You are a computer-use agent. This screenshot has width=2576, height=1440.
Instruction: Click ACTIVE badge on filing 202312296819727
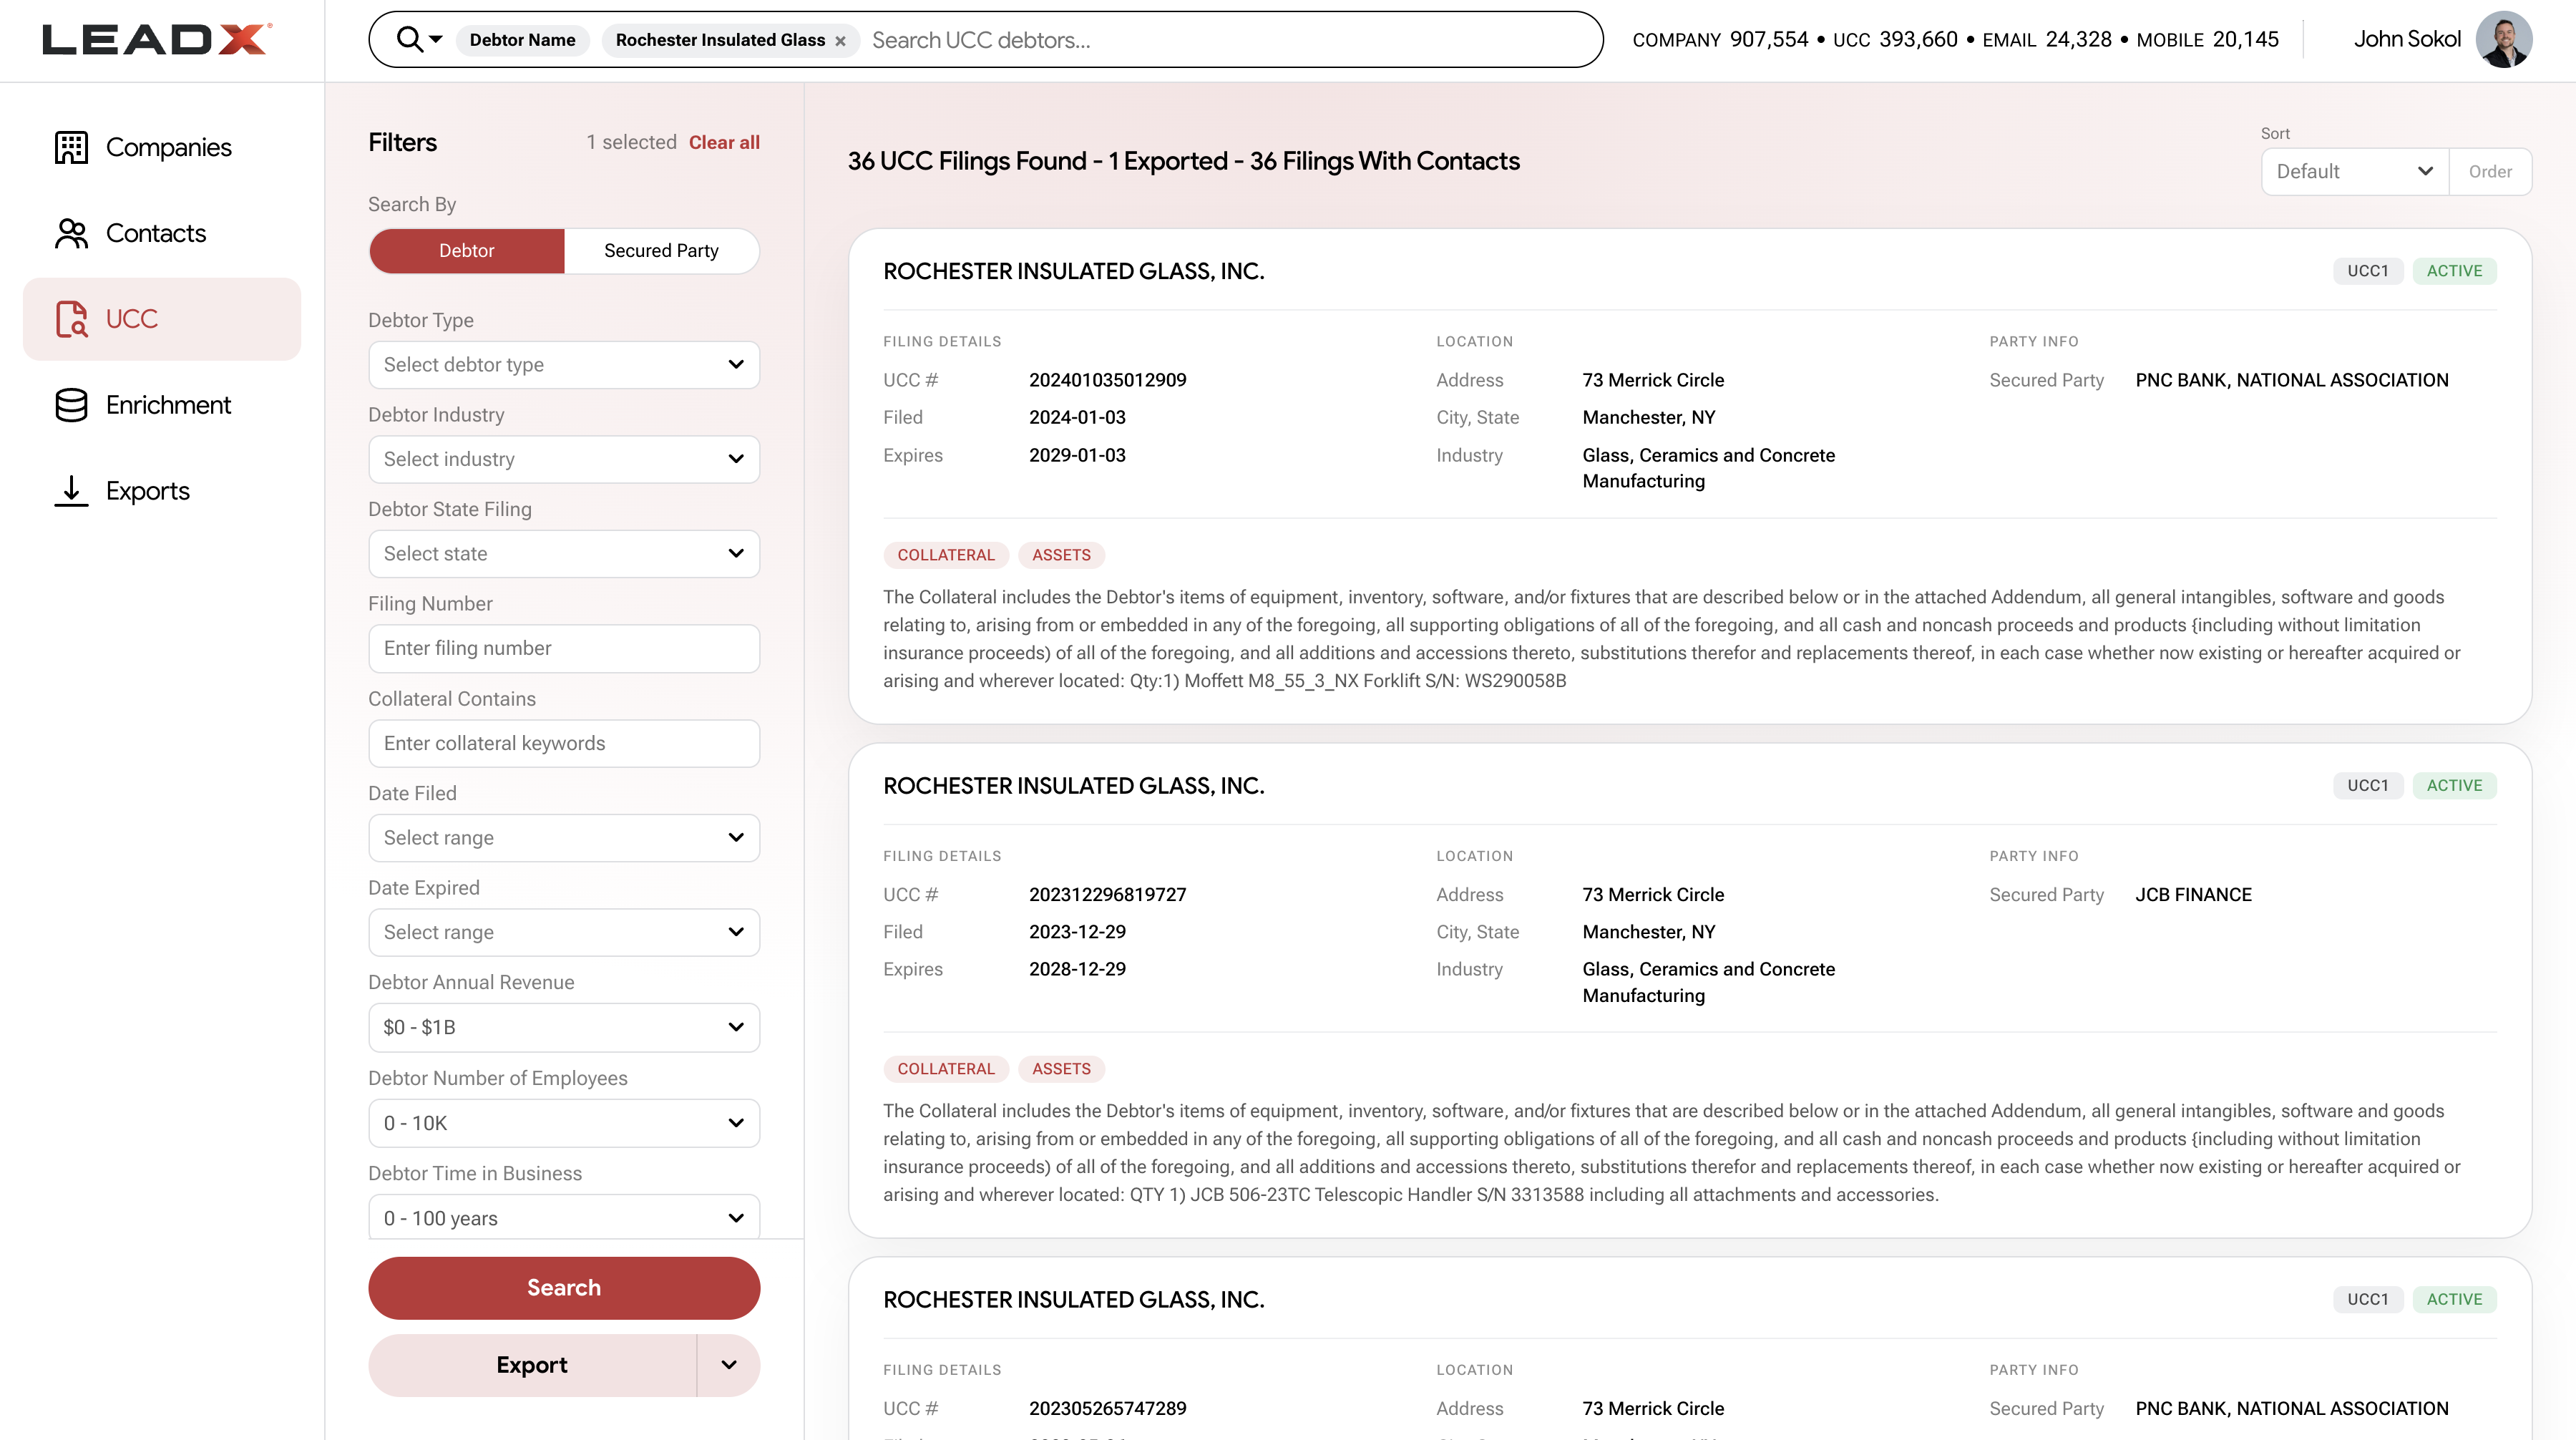[x=2454, y=786]
